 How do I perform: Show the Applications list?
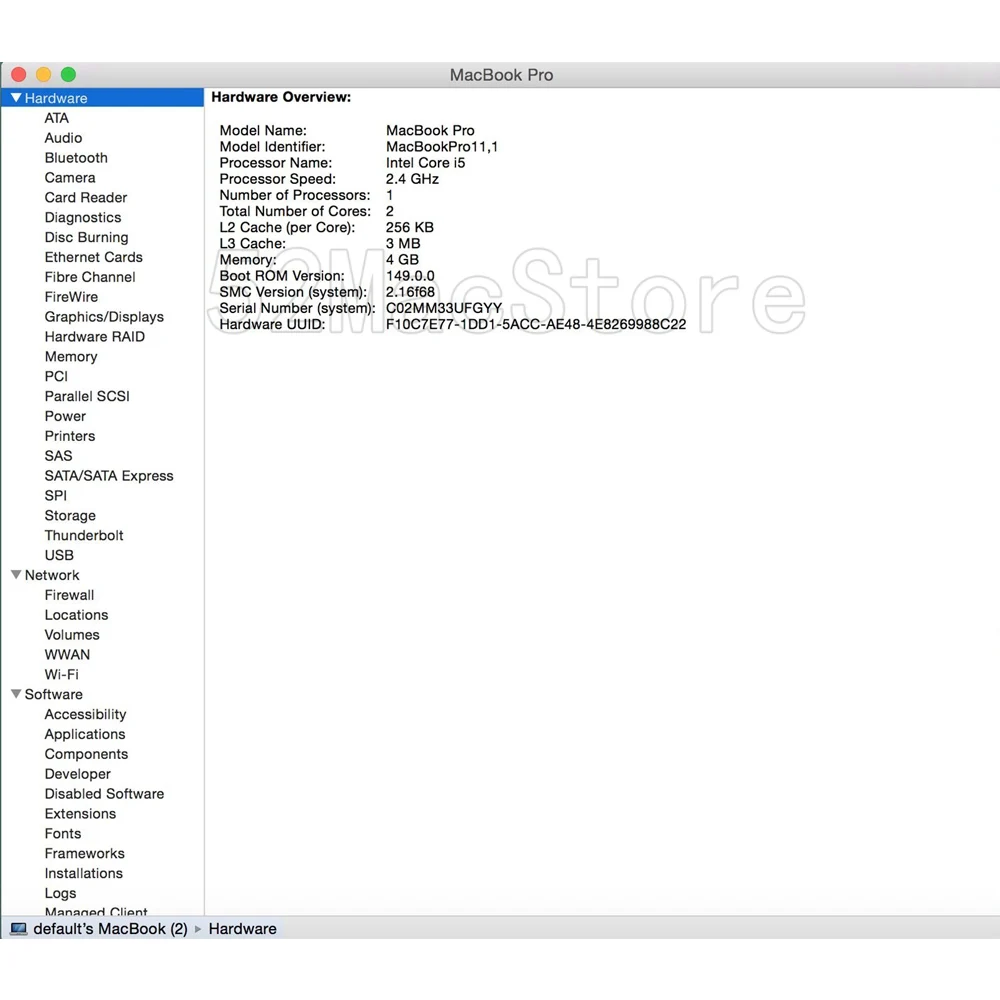pos(85,734)
